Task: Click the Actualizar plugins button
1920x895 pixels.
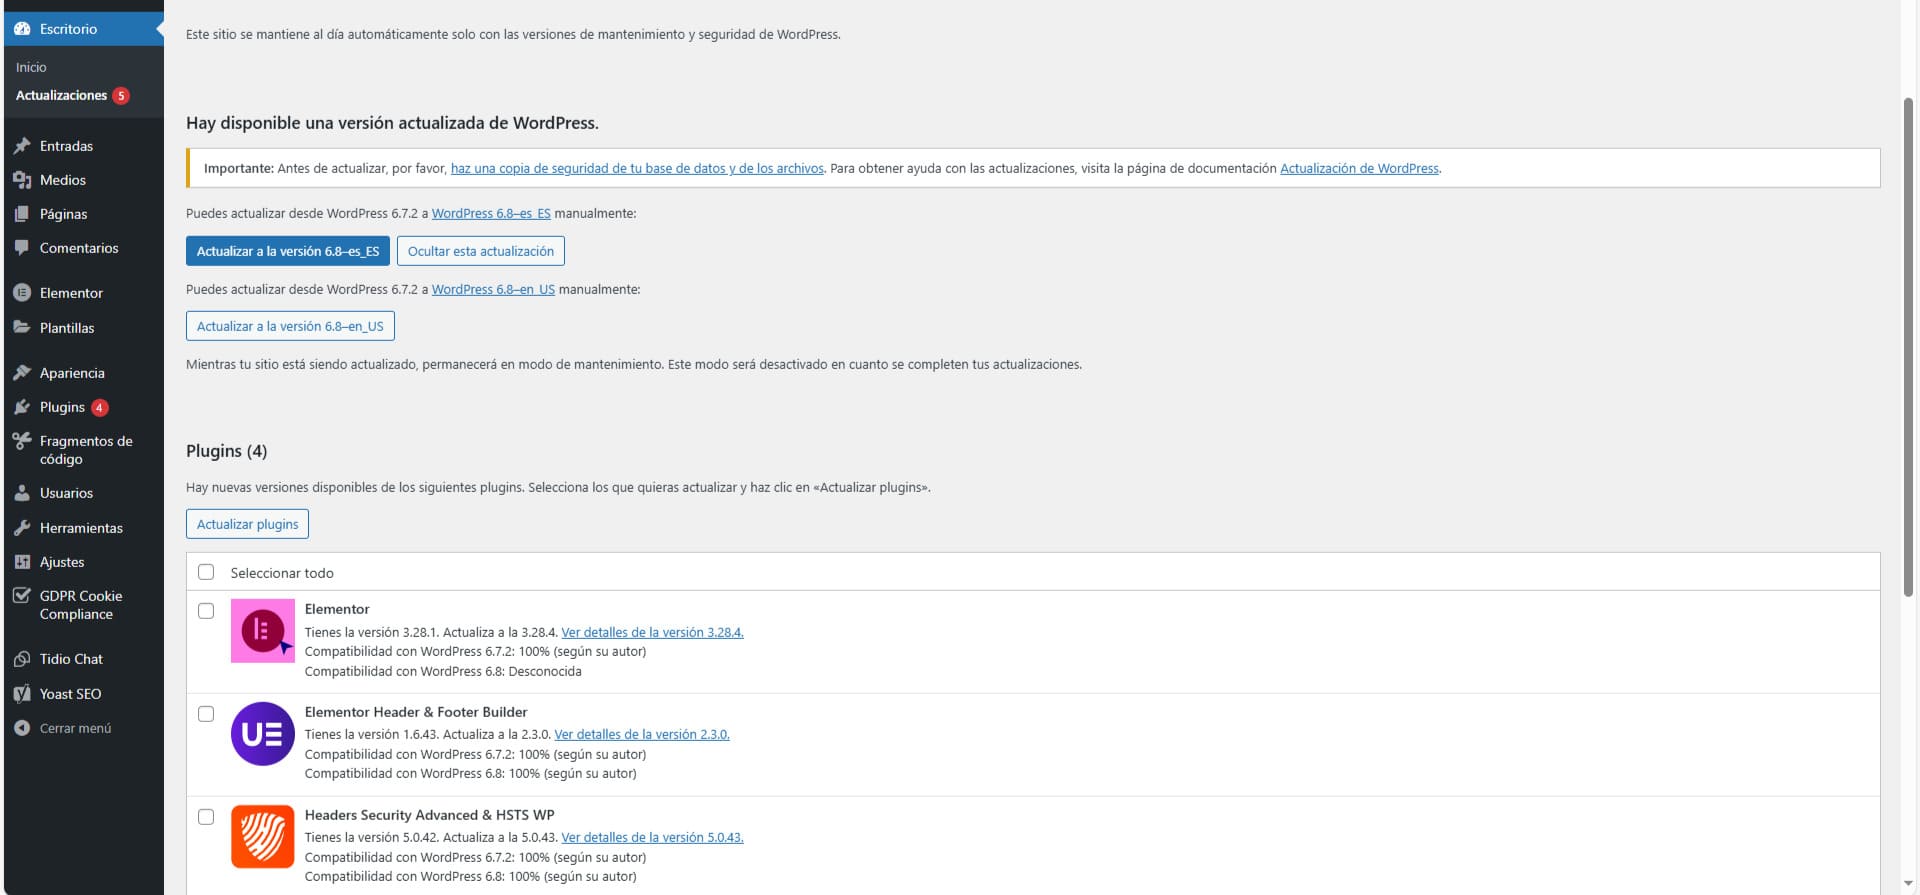Action: 247,524
